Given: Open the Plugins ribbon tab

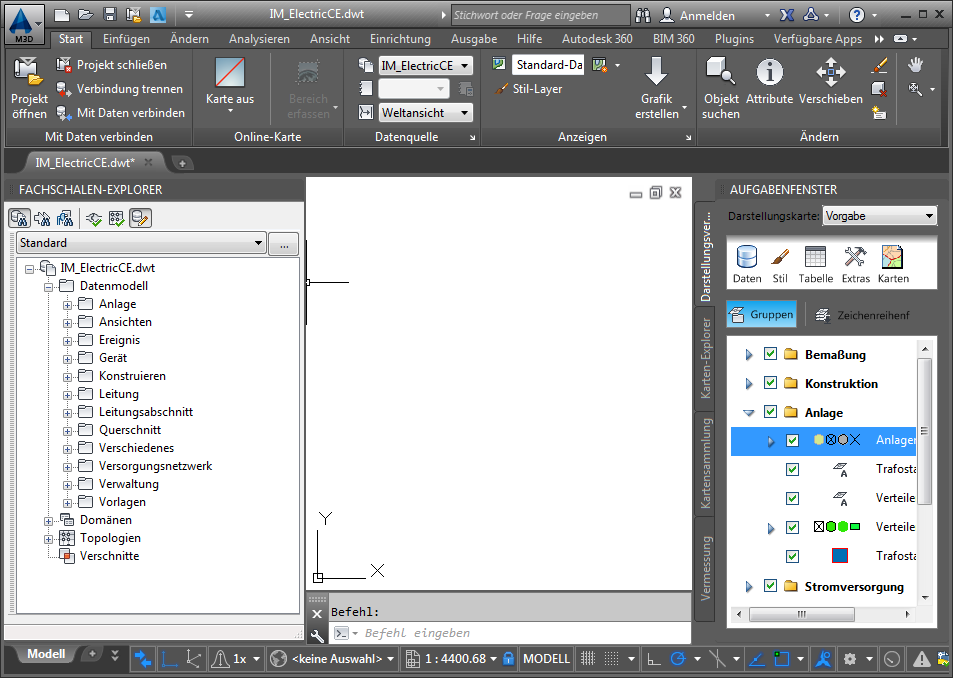Looking at the screenshot, I should [734, 39].
